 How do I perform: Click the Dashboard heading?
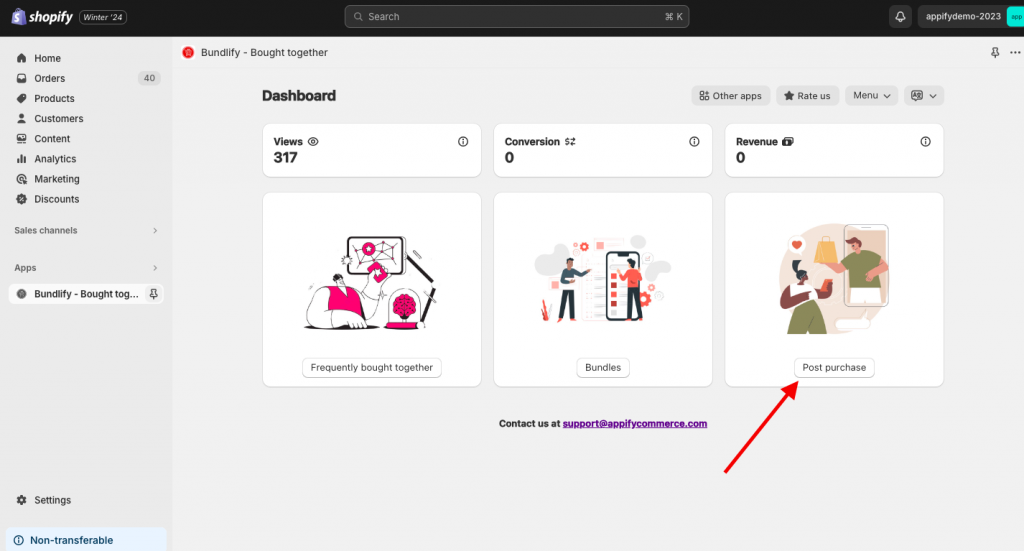pyautogui.click(x=298, y=96)
